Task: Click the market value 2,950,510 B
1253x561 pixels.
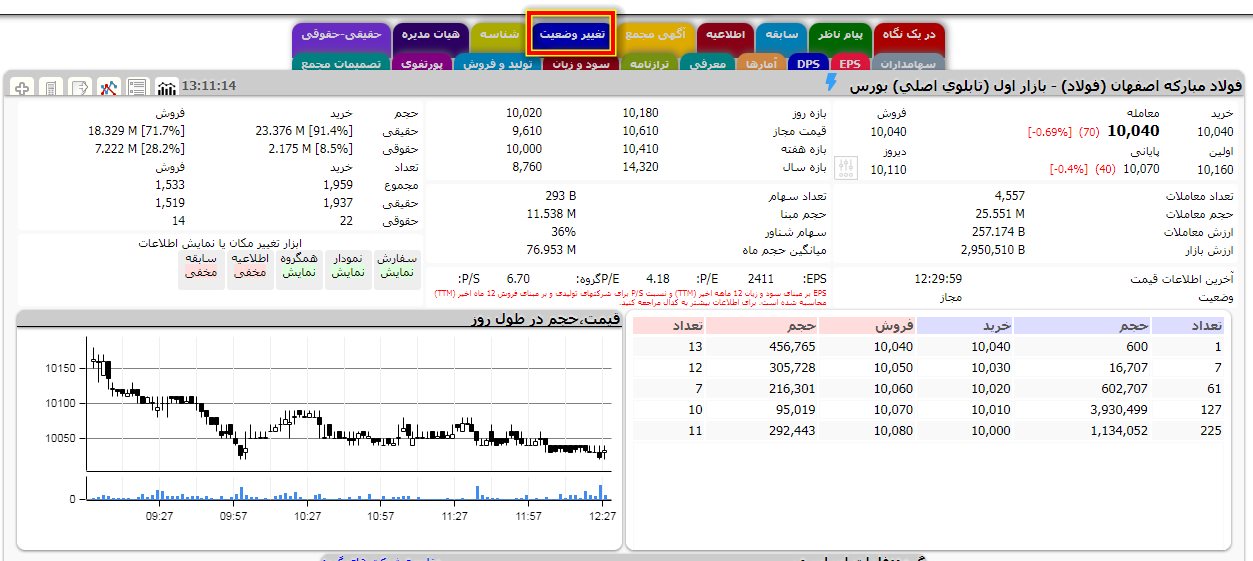Action: tap(993, 249)
